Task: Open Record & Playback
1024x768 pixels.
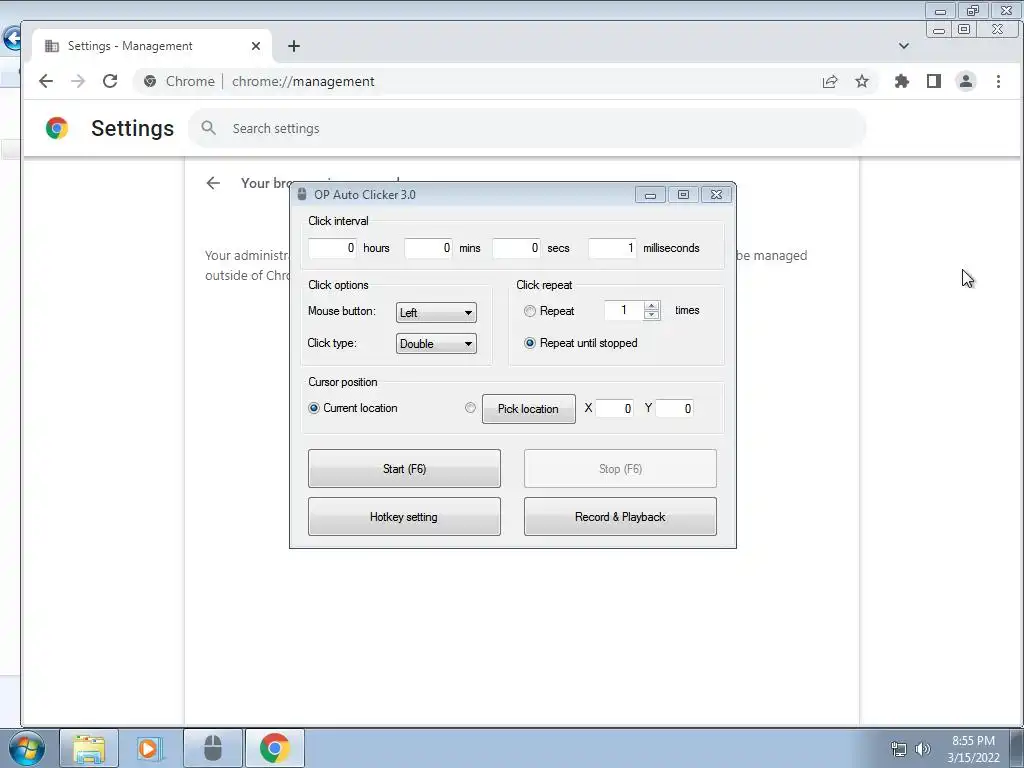Action: click(620, 517)
